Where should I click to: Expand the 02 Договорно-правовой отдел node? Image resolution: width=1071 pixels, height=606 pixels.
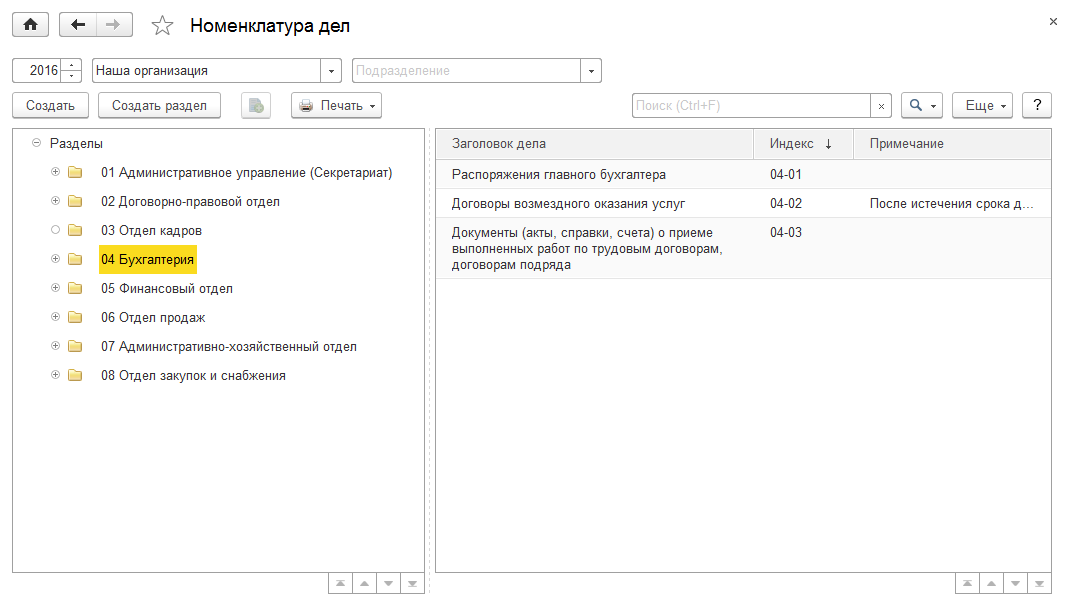point(56,201)
